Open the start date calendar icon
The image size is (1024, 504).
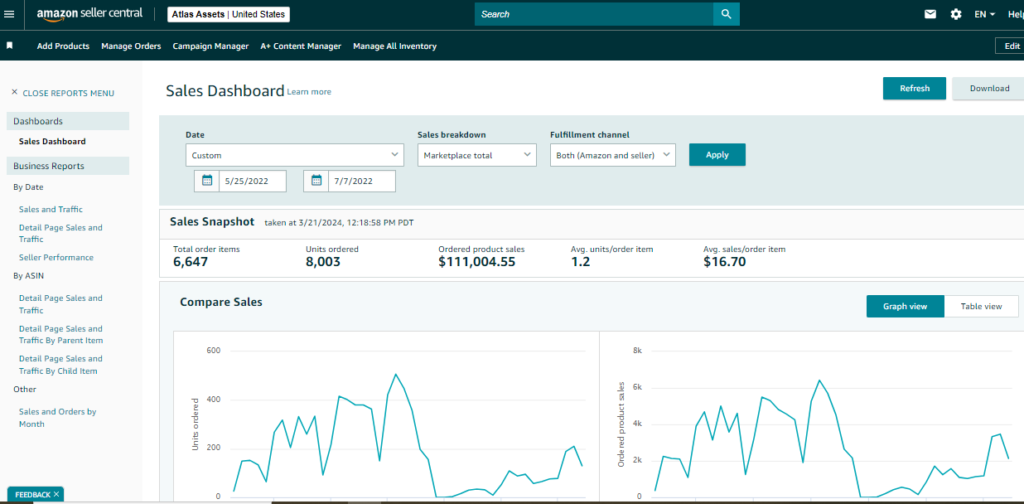[207, 181]
